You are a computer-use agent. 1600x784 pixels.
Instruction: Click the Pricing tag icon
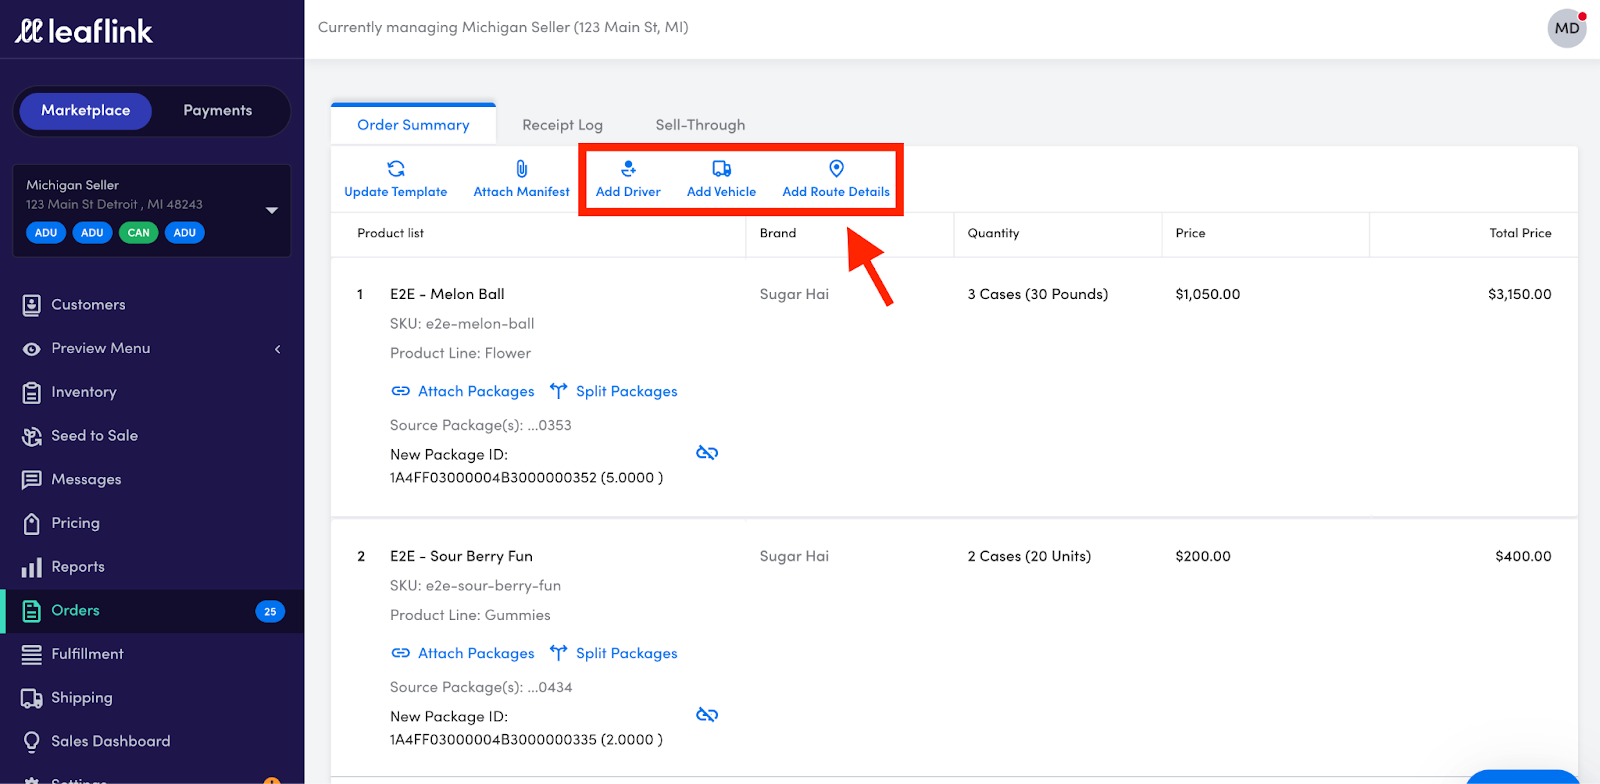(32, 523)
